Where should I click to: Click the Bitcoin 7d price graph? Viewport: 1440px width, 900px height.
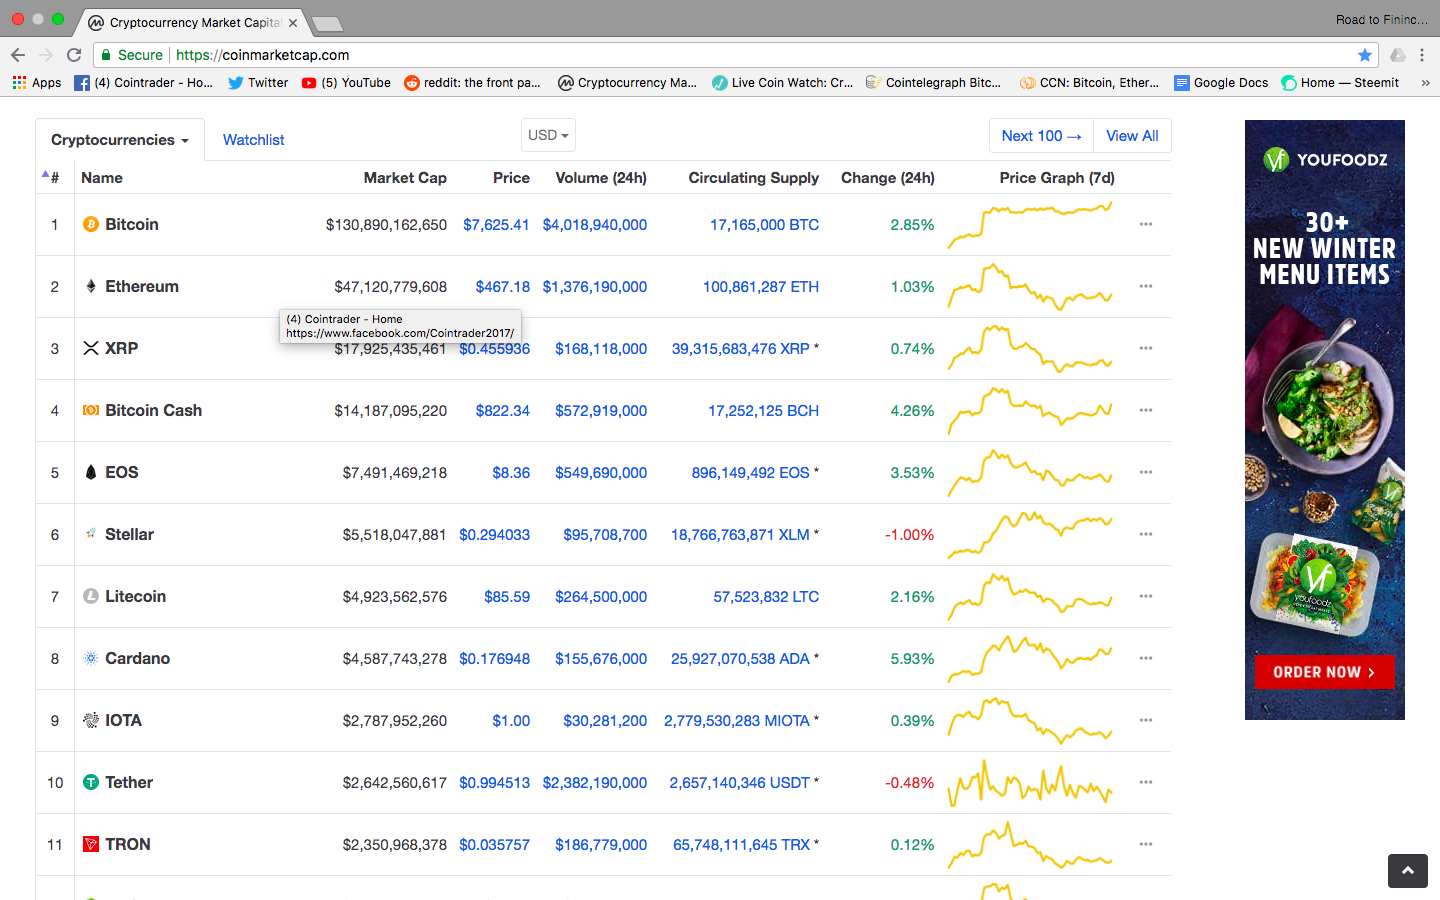[1030, 224]
